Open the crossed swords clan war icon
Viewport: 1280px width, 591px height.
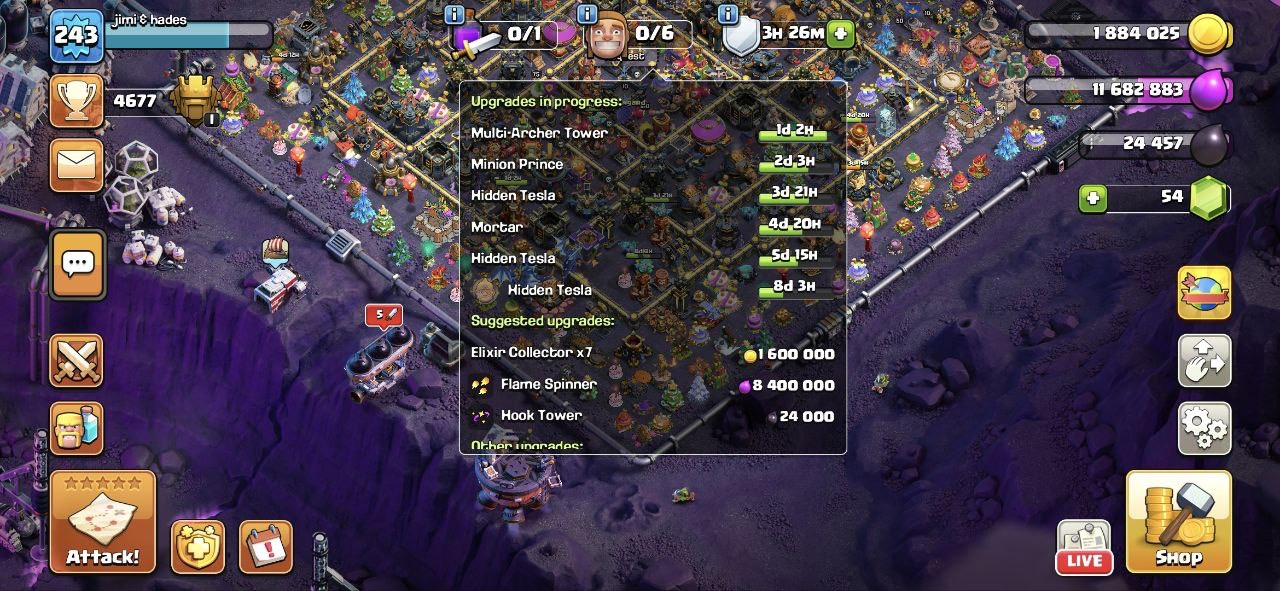[x=76, y=360]
